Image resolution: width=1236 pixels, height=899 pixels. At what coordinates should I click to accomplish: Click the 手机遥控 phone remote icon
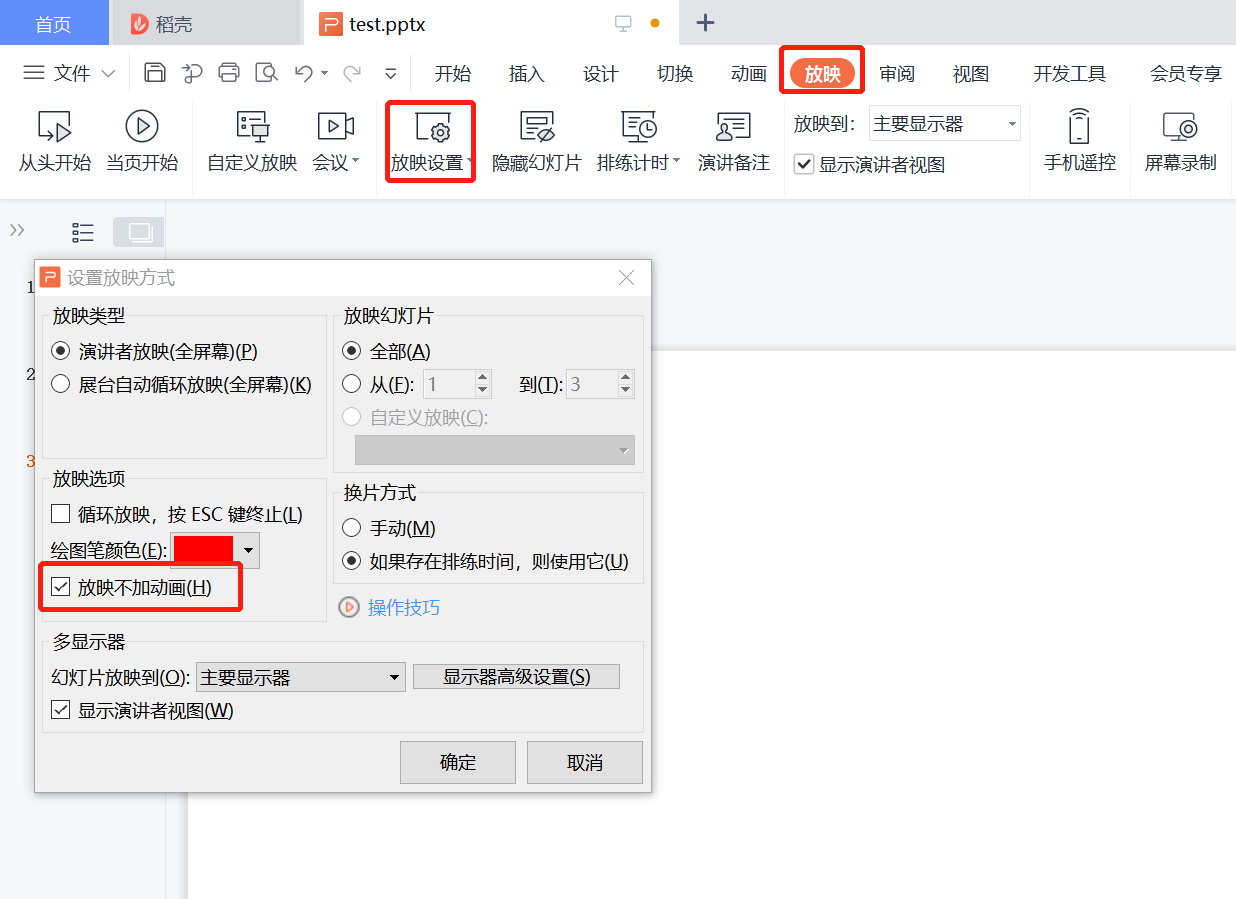(x=1079, y=140)
